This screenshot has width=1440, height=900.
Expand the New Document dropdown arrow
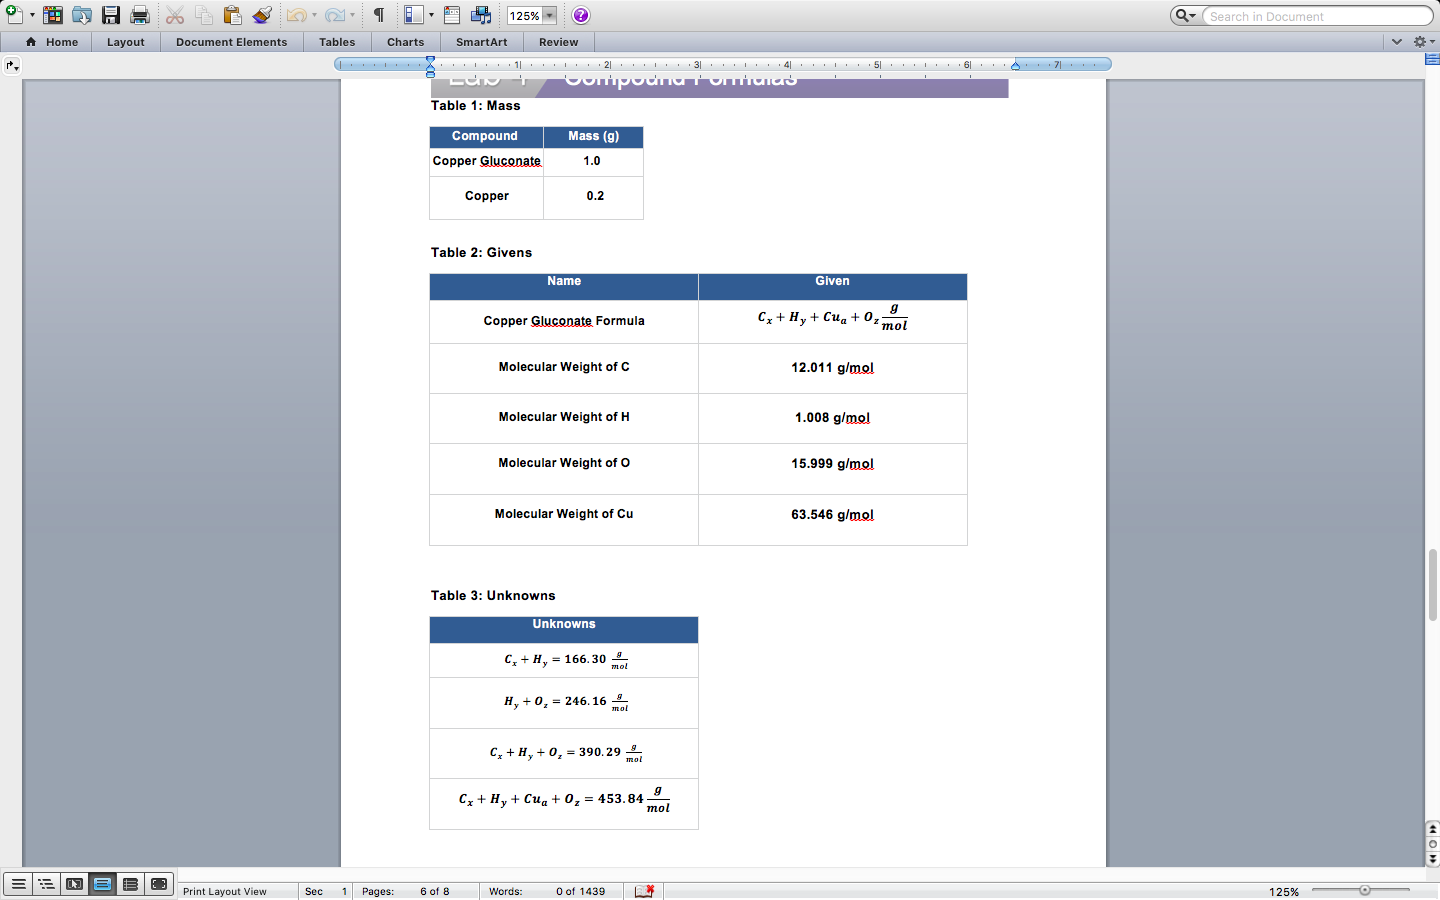[x=31, y=15]
